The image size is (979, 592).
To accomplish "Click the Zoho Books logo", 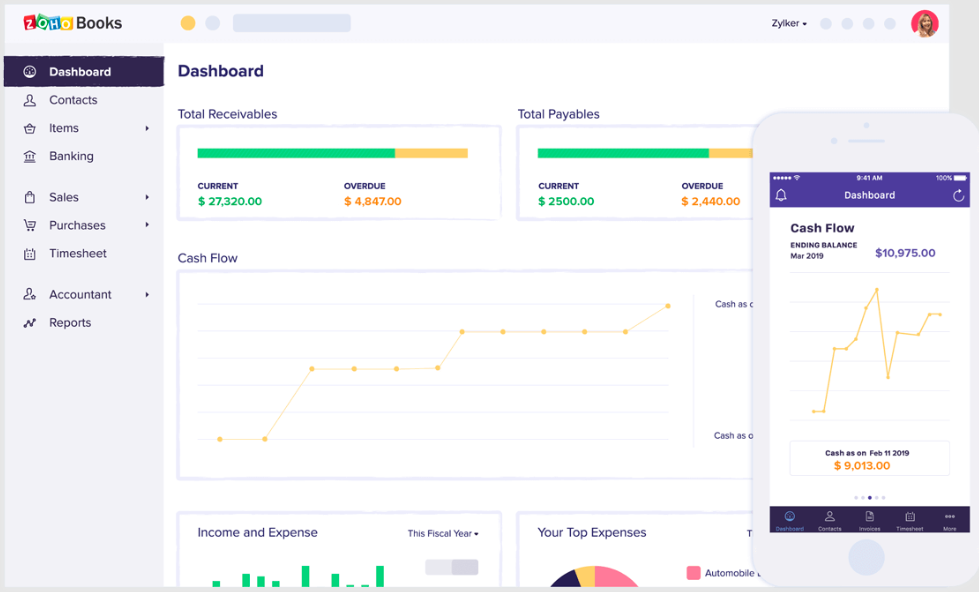I will [72, 23].
